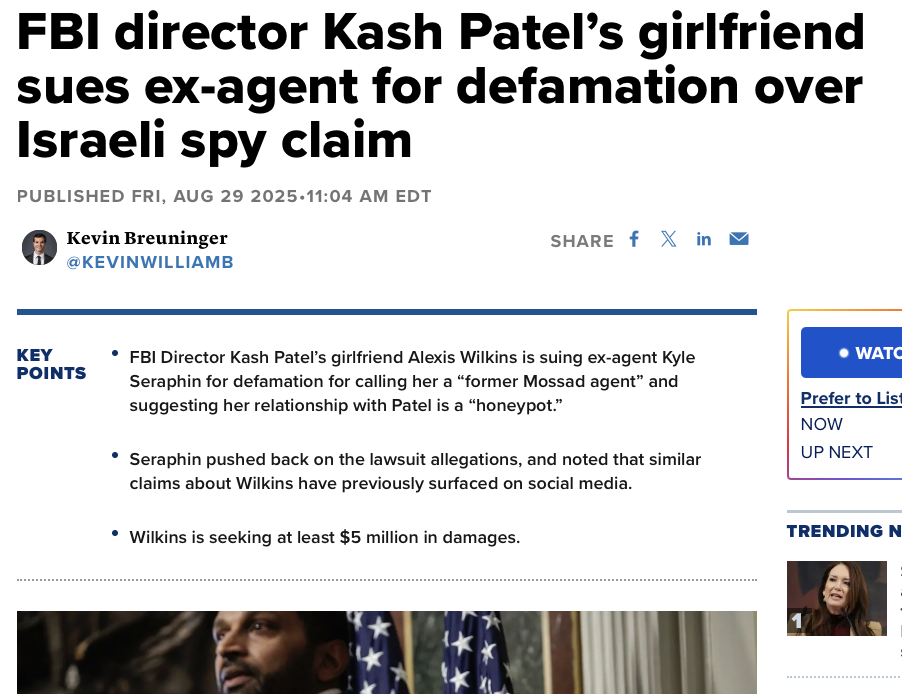Click the Key Points label

tap(51, 364)
